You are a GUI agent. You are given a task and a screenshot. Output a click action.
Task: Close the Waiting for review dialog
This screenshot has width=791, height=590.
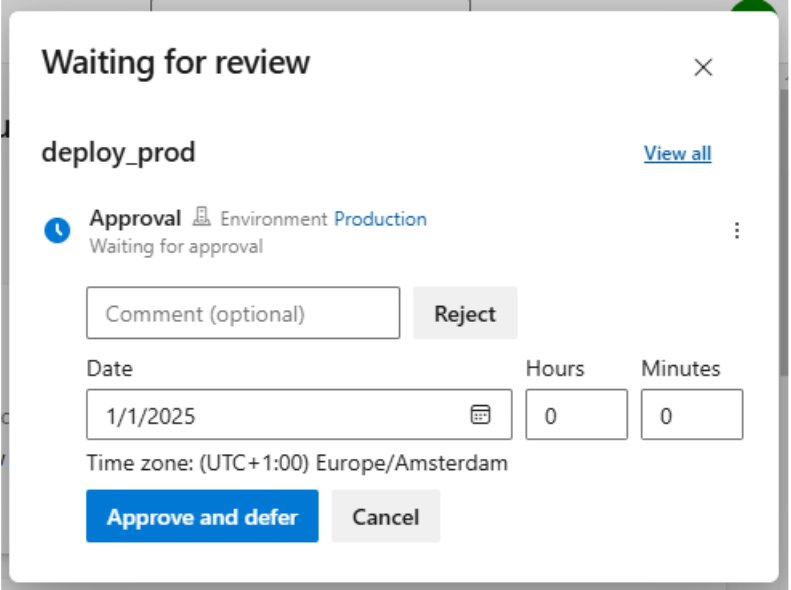coord(703,67)
